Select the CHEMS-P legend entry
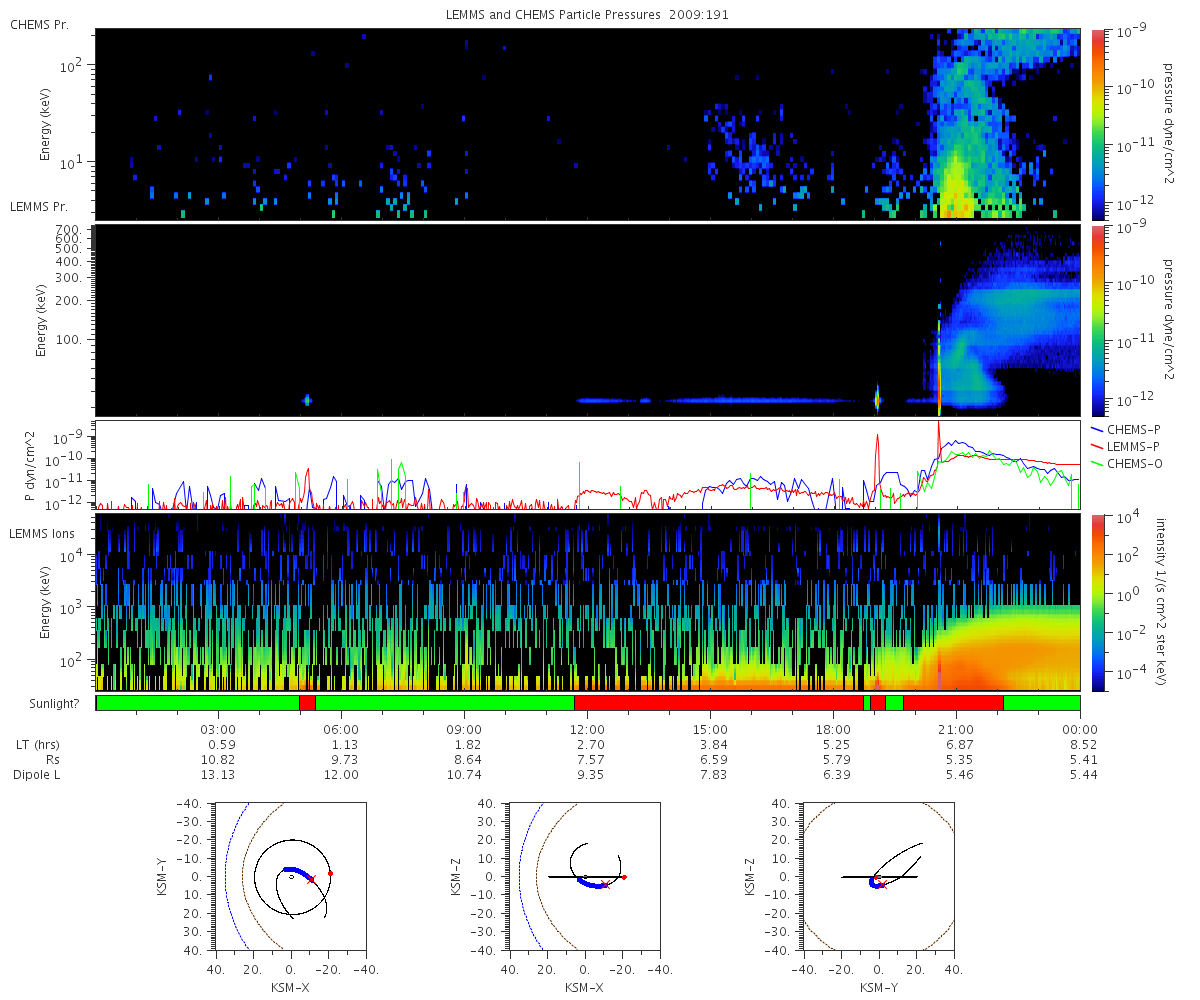The width and height of the screenshot is (1200, 1000). (x=1124, y=428)
